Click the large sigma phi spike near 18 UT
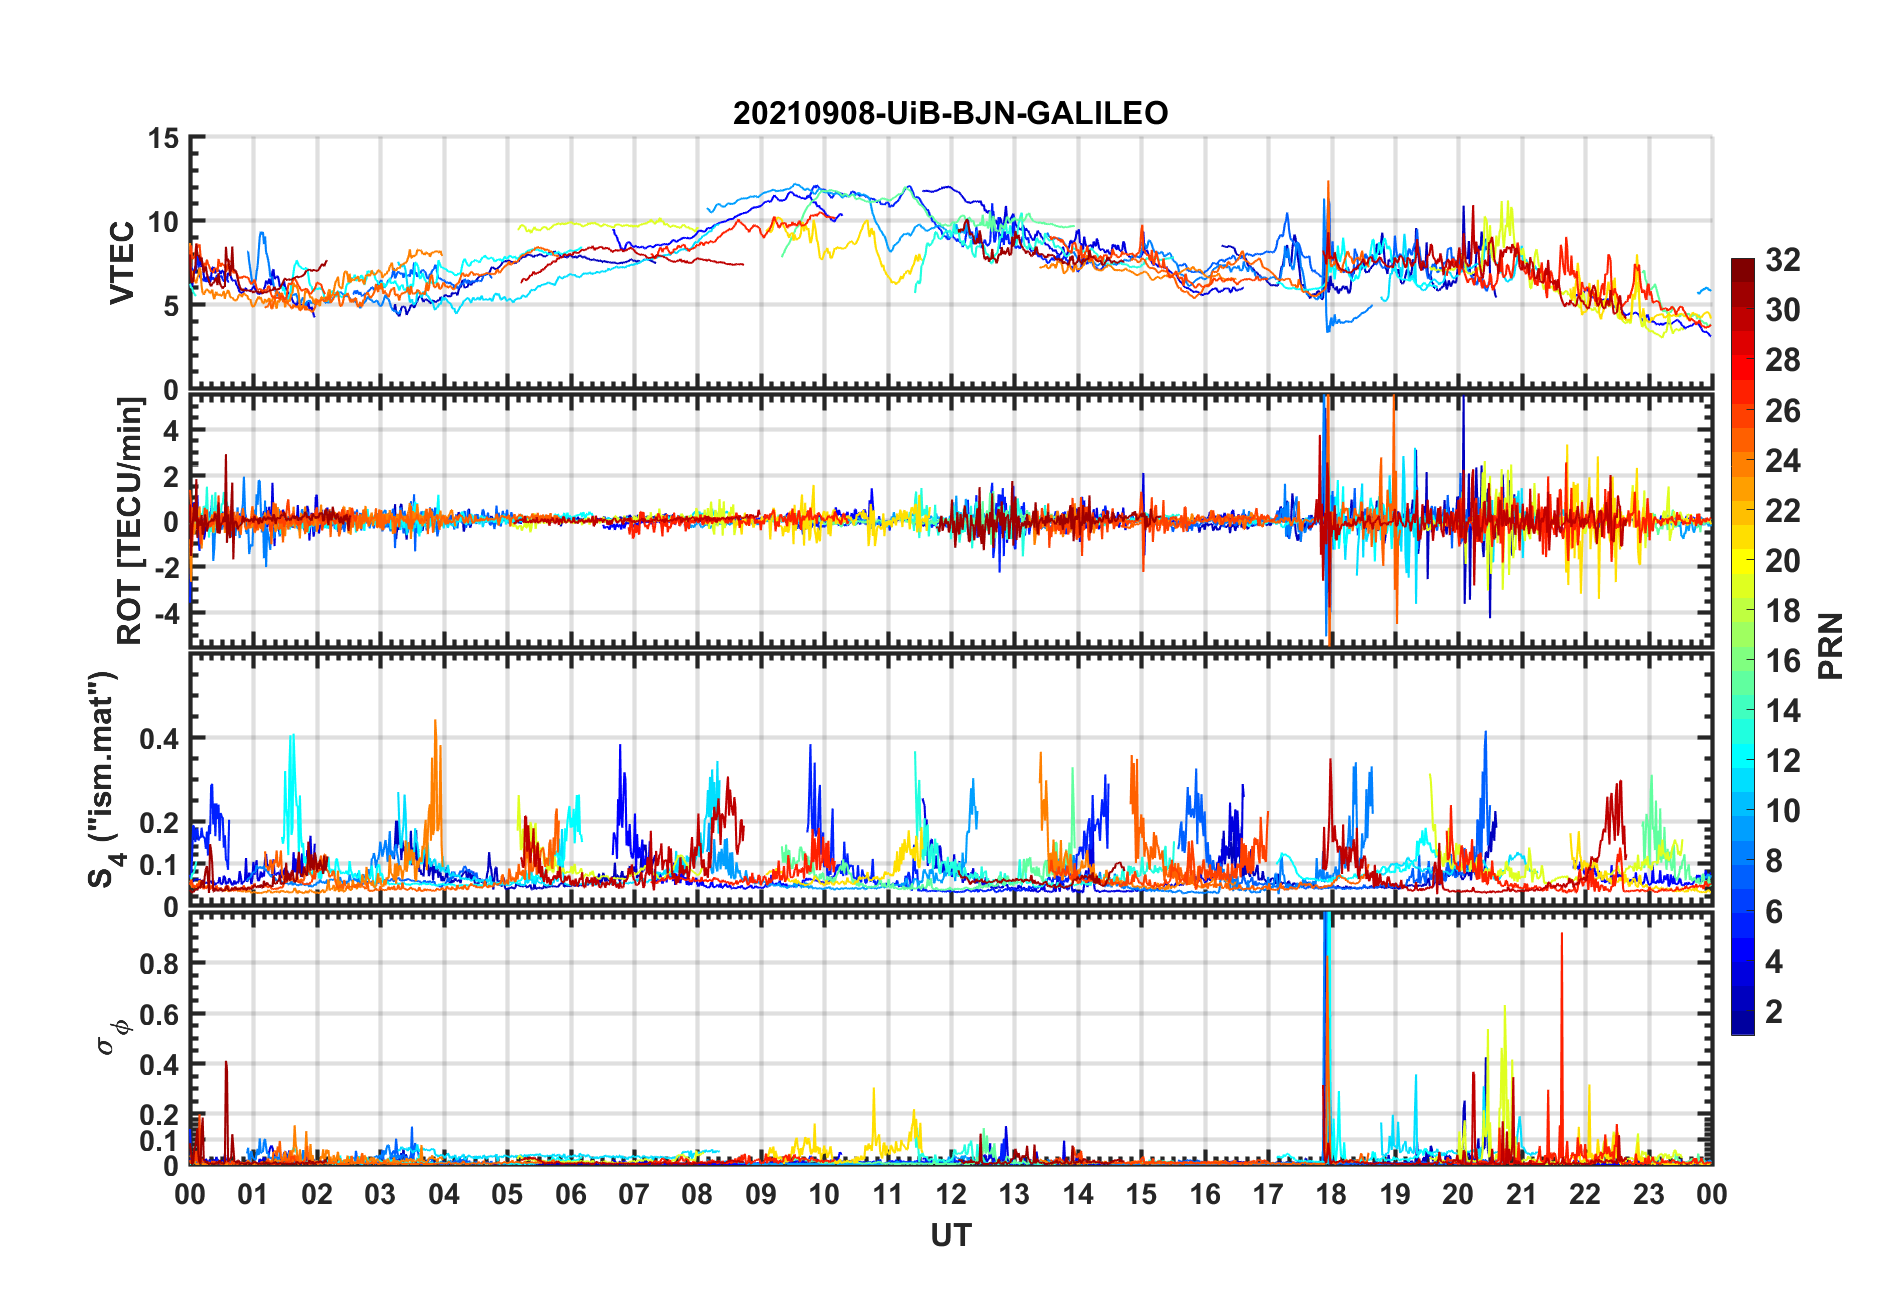The height and width of the screenshot is (1292, 1902). (x=1327, y=1038)
